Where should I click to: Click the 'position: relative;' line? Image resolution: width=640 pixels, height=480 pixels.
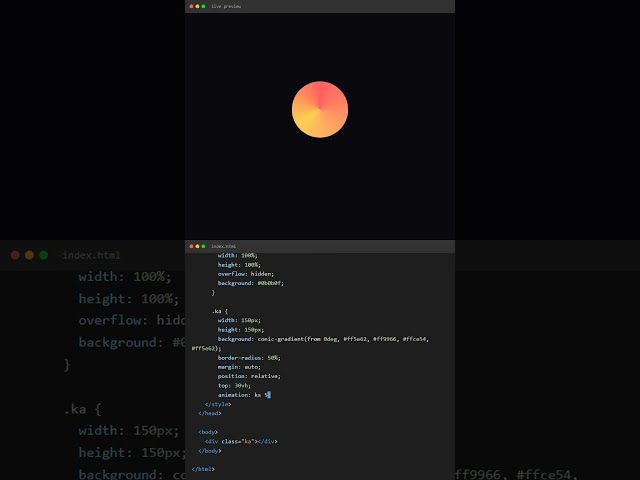[x=249, y=376]
